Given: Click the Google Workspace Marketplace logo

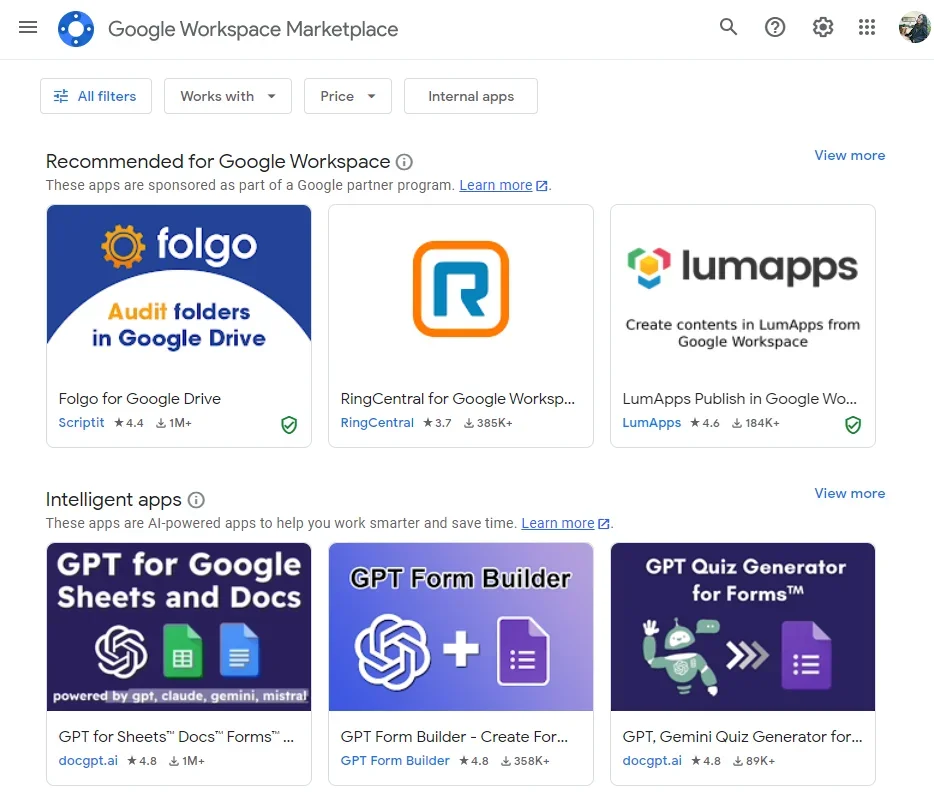Looking at the screenshot, I should point(76,29).
